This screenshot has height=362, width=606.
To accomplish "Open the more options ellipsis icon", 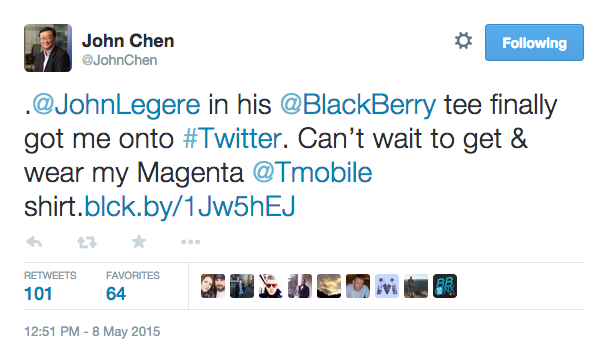I will click(x=191, y=242).
